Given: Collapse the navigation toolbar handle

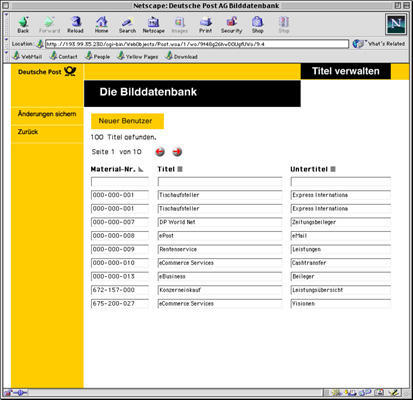Looking at the screenshot, I should coord(7,25).
